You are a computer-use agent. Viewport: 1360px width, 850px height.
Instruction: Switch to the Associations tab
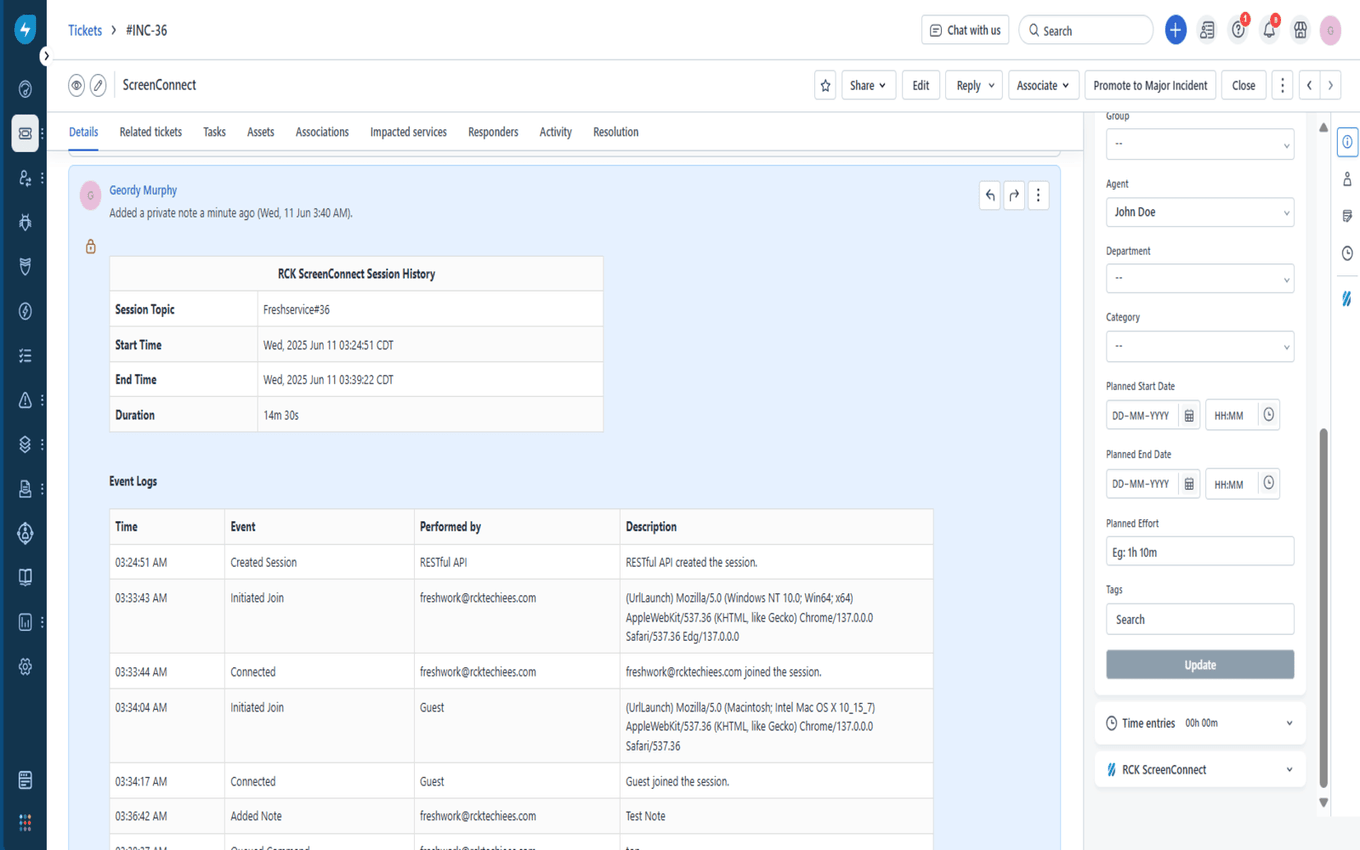tap(322, 132)
